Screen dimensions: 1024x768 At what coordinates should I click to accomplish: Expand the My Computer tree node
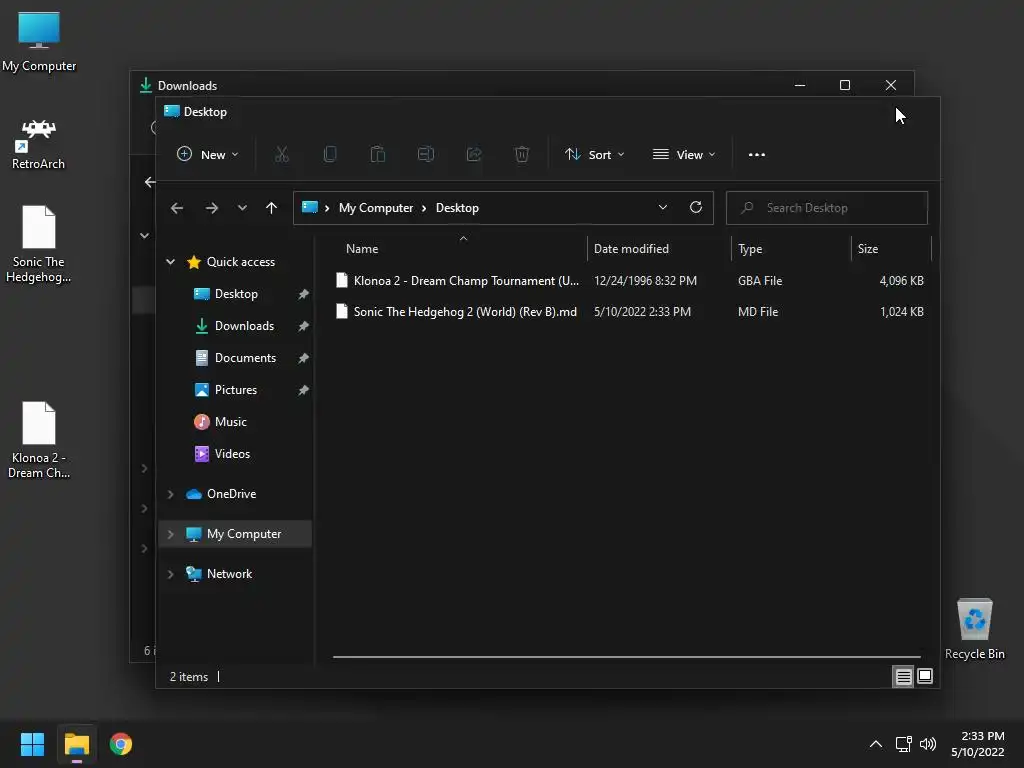170,534
